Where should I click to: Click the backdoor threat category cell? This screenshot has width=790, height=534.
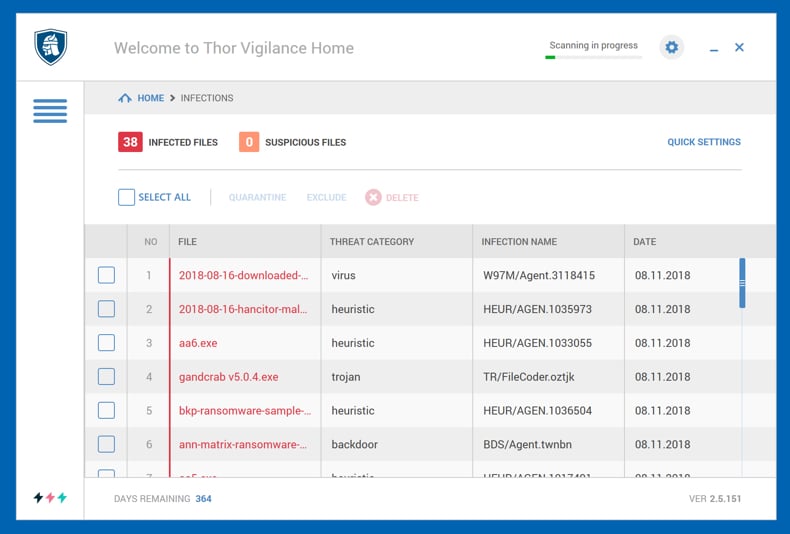coord(355,444)
